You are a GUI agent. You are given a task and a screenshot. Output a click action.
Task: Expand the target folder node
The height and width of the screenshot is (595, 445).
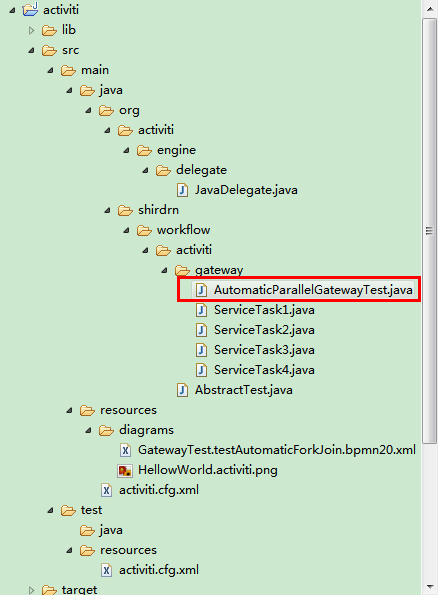(x=31, y=590)
